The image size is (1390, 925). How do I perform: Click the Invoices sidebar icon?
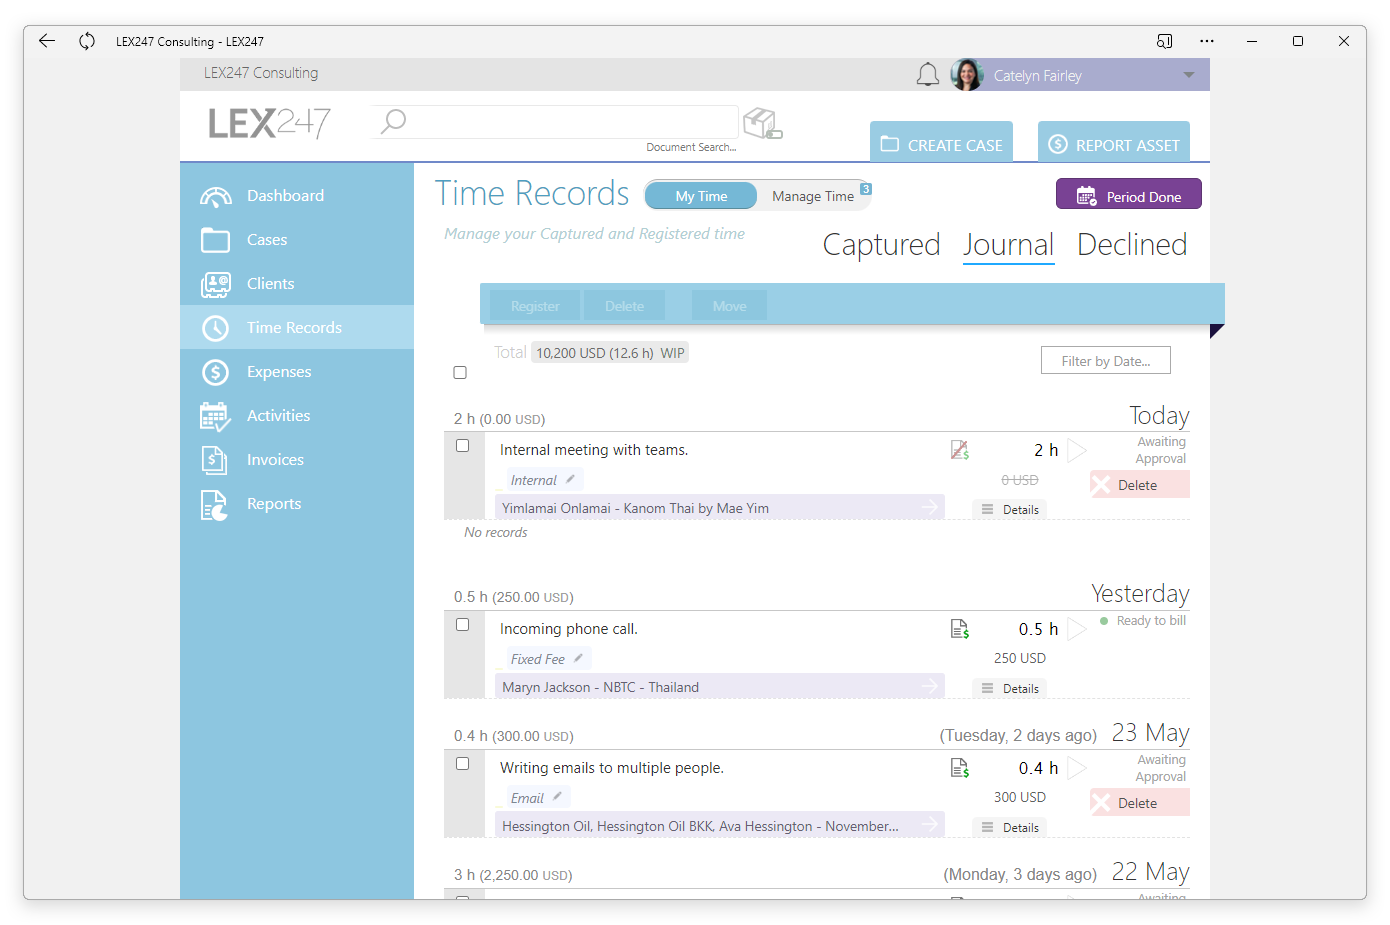215,460
